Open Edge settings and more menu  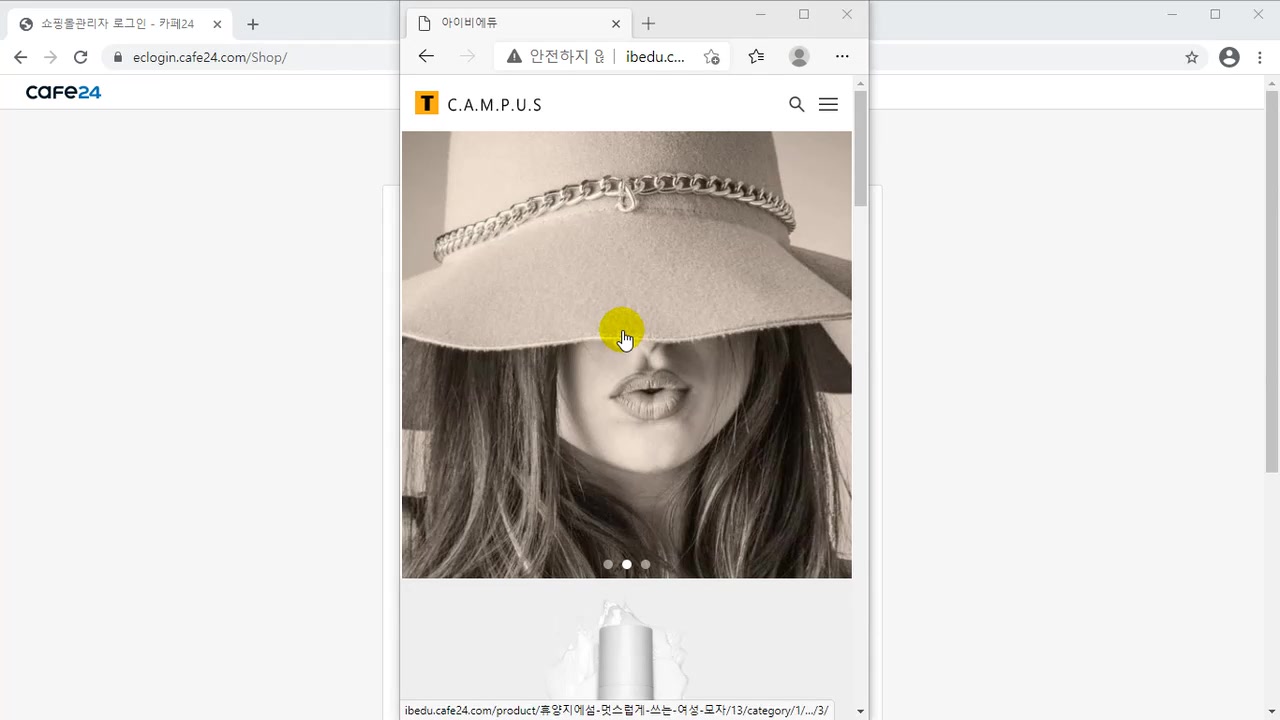[842, 57]
